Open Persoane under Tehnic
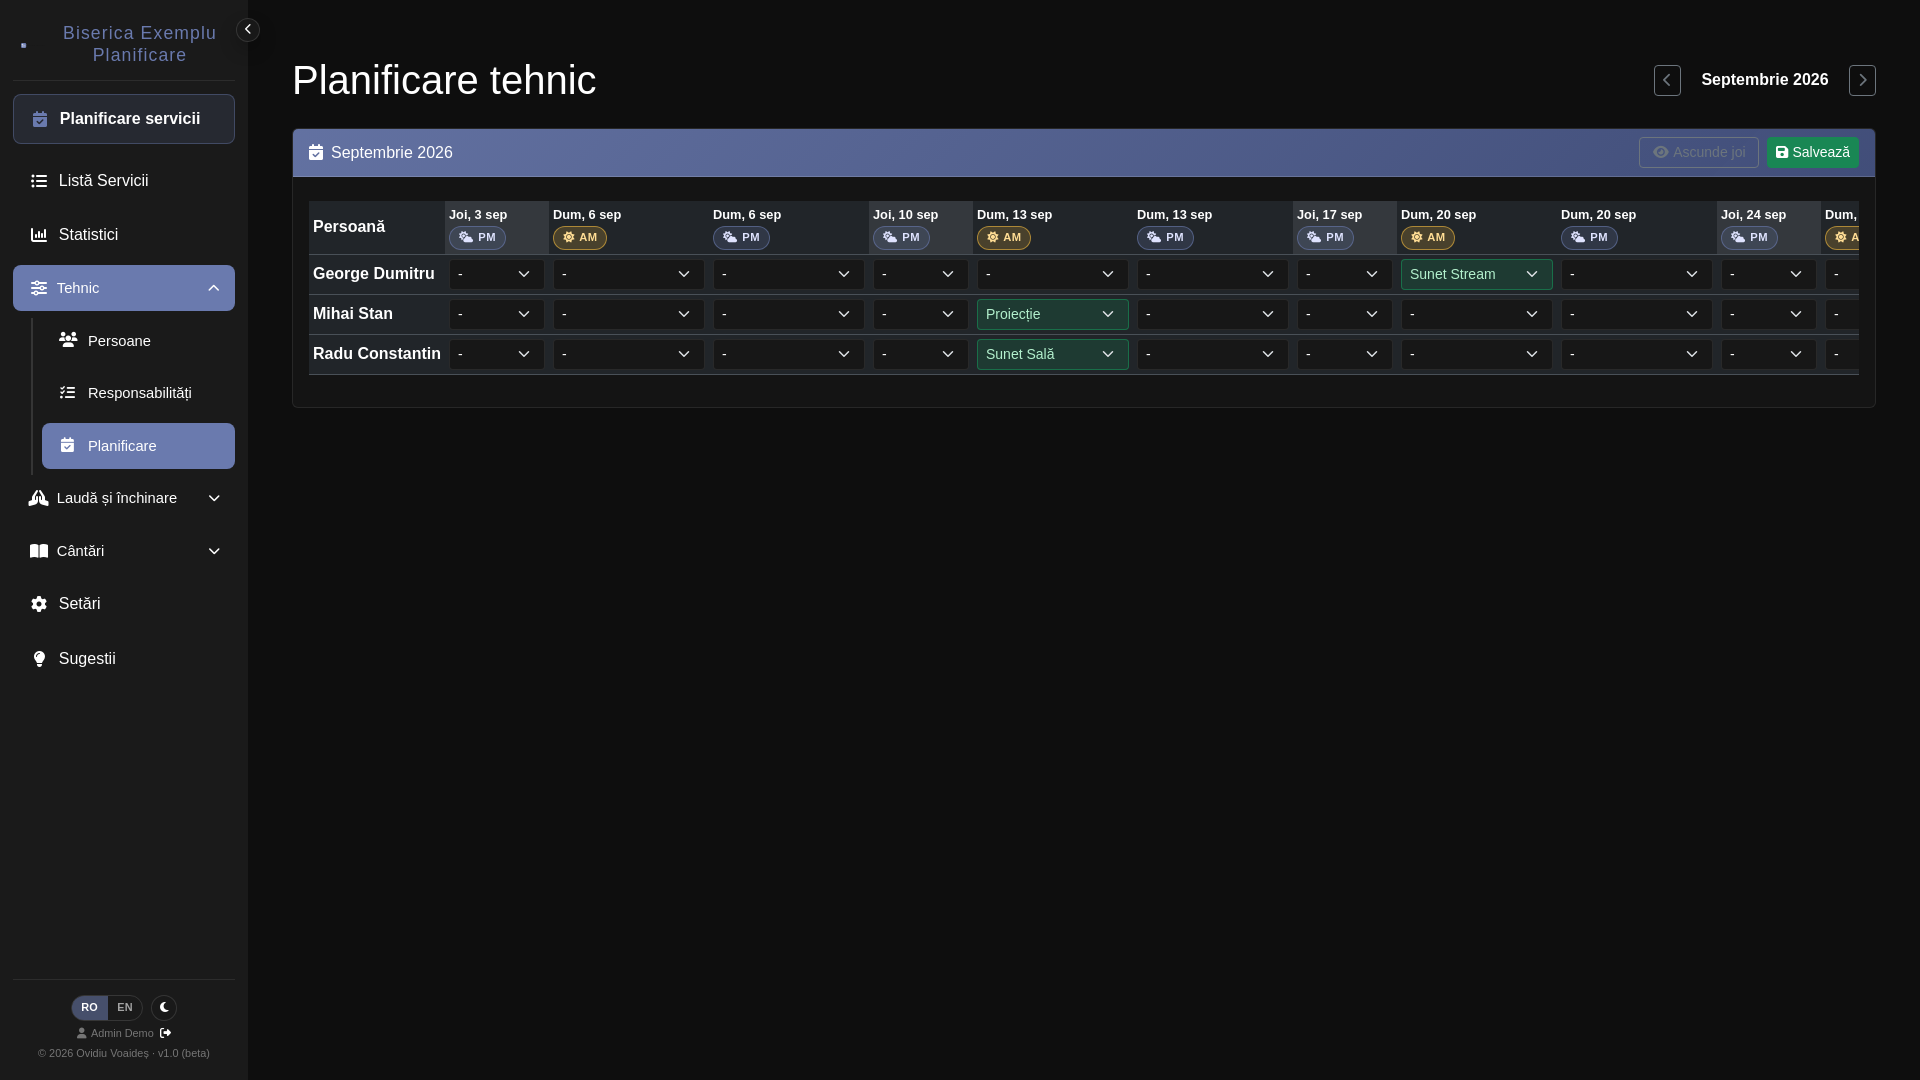Image resolution: width=1920 pixels, height=1080 pixels. (138, 341)
